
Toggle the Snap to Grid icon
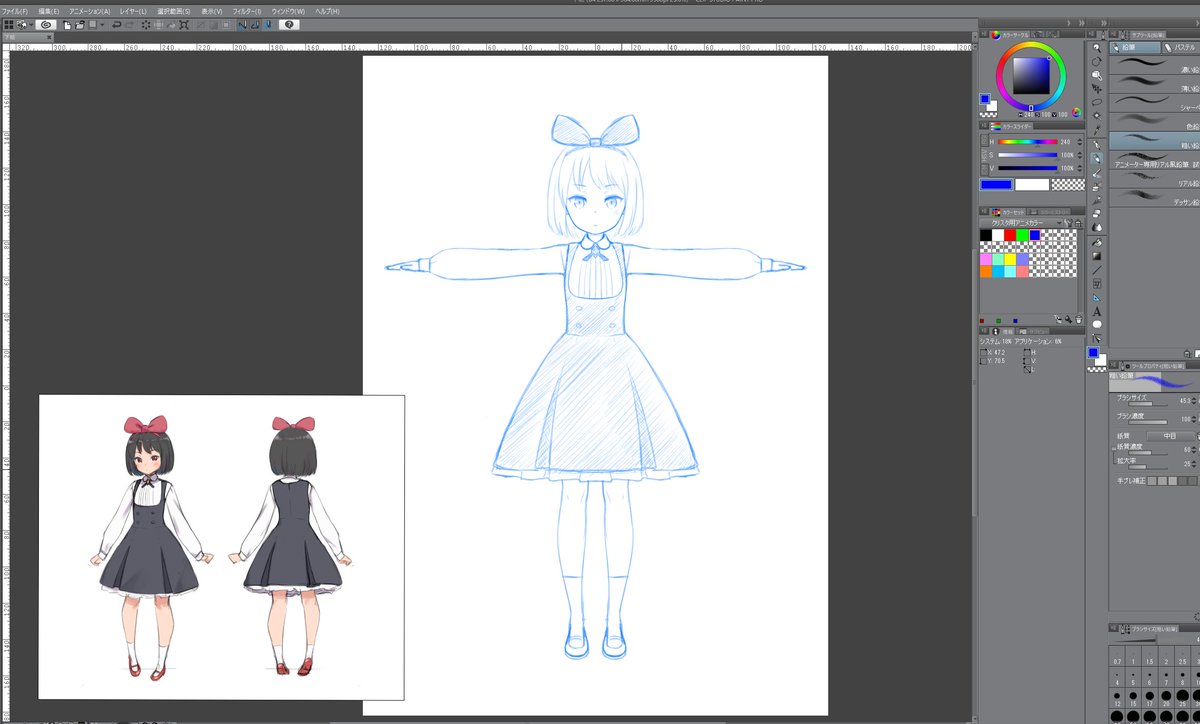pyautogui.click(x=268, y=25)
